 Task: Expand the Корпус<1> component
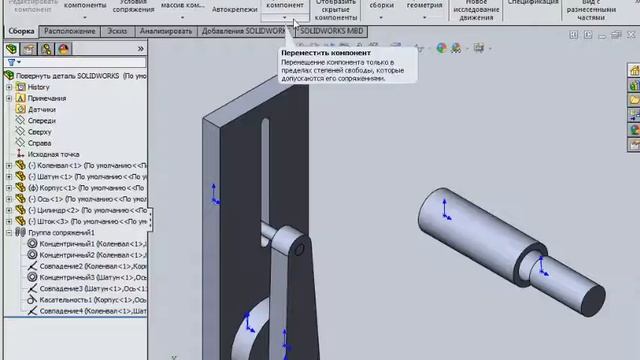click(9, 188)
